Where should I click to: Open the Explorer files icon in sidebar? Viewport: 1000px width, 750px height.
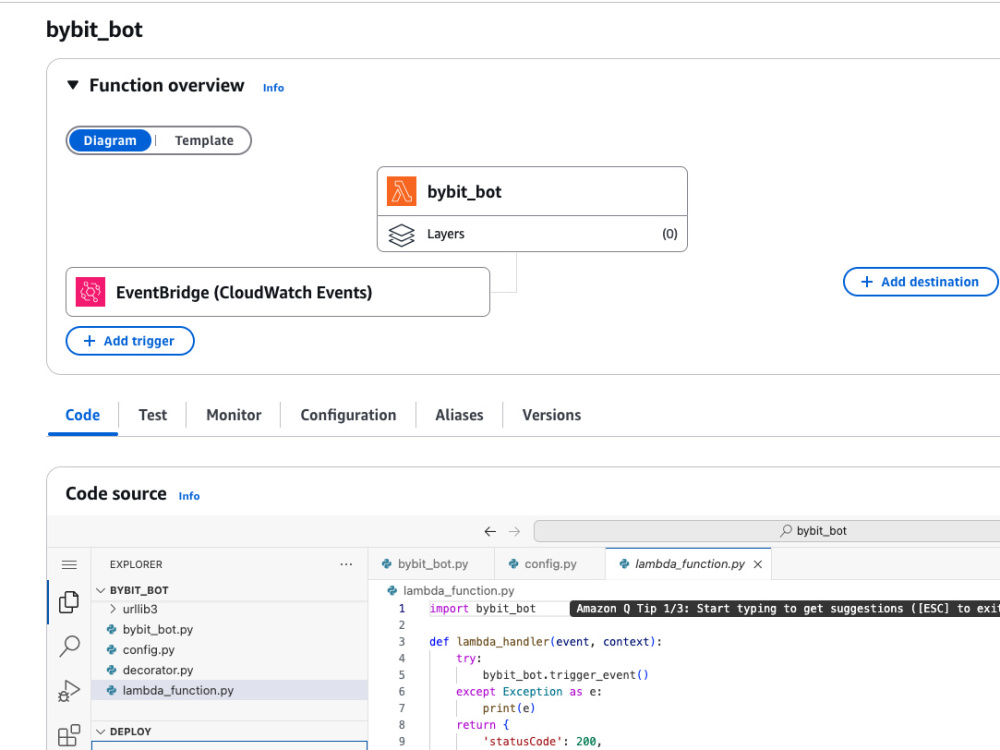click(69, 601)
